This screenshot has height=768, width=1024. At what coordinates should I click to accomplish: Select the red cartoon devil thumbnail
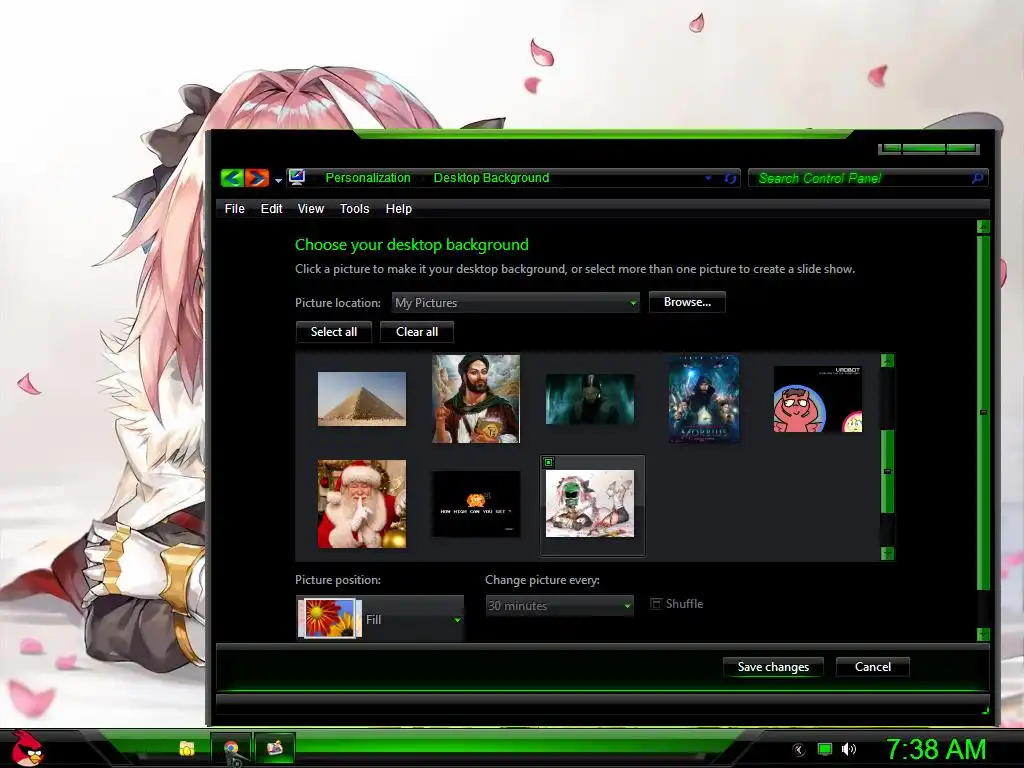click(x=818, y=399)
